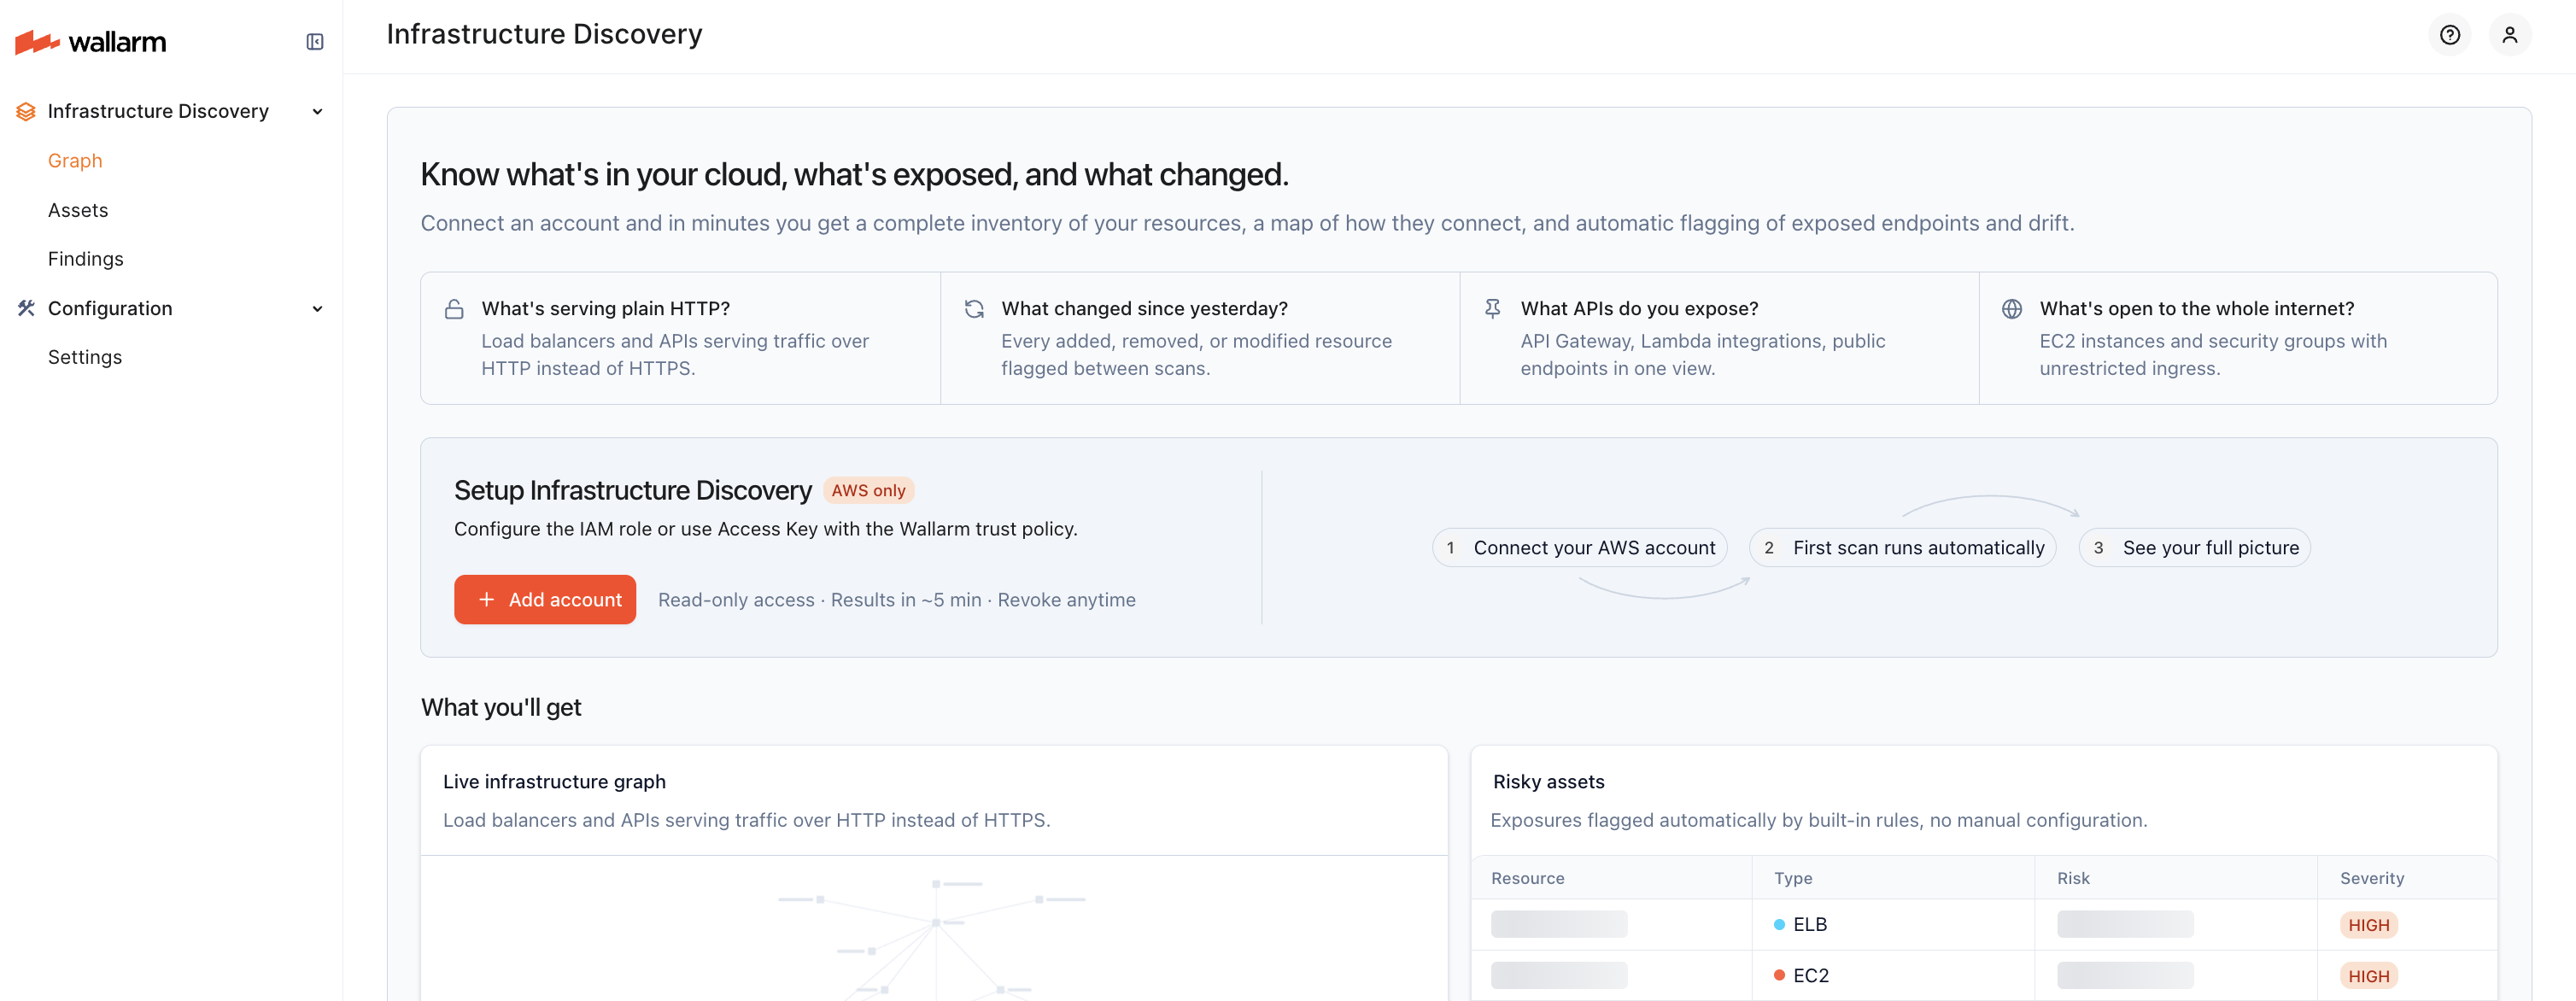The width and height of the screenshot is (2576, 1001).
Task: Select the Configuration sidebar heading
Action: click(x=110, y=308)
